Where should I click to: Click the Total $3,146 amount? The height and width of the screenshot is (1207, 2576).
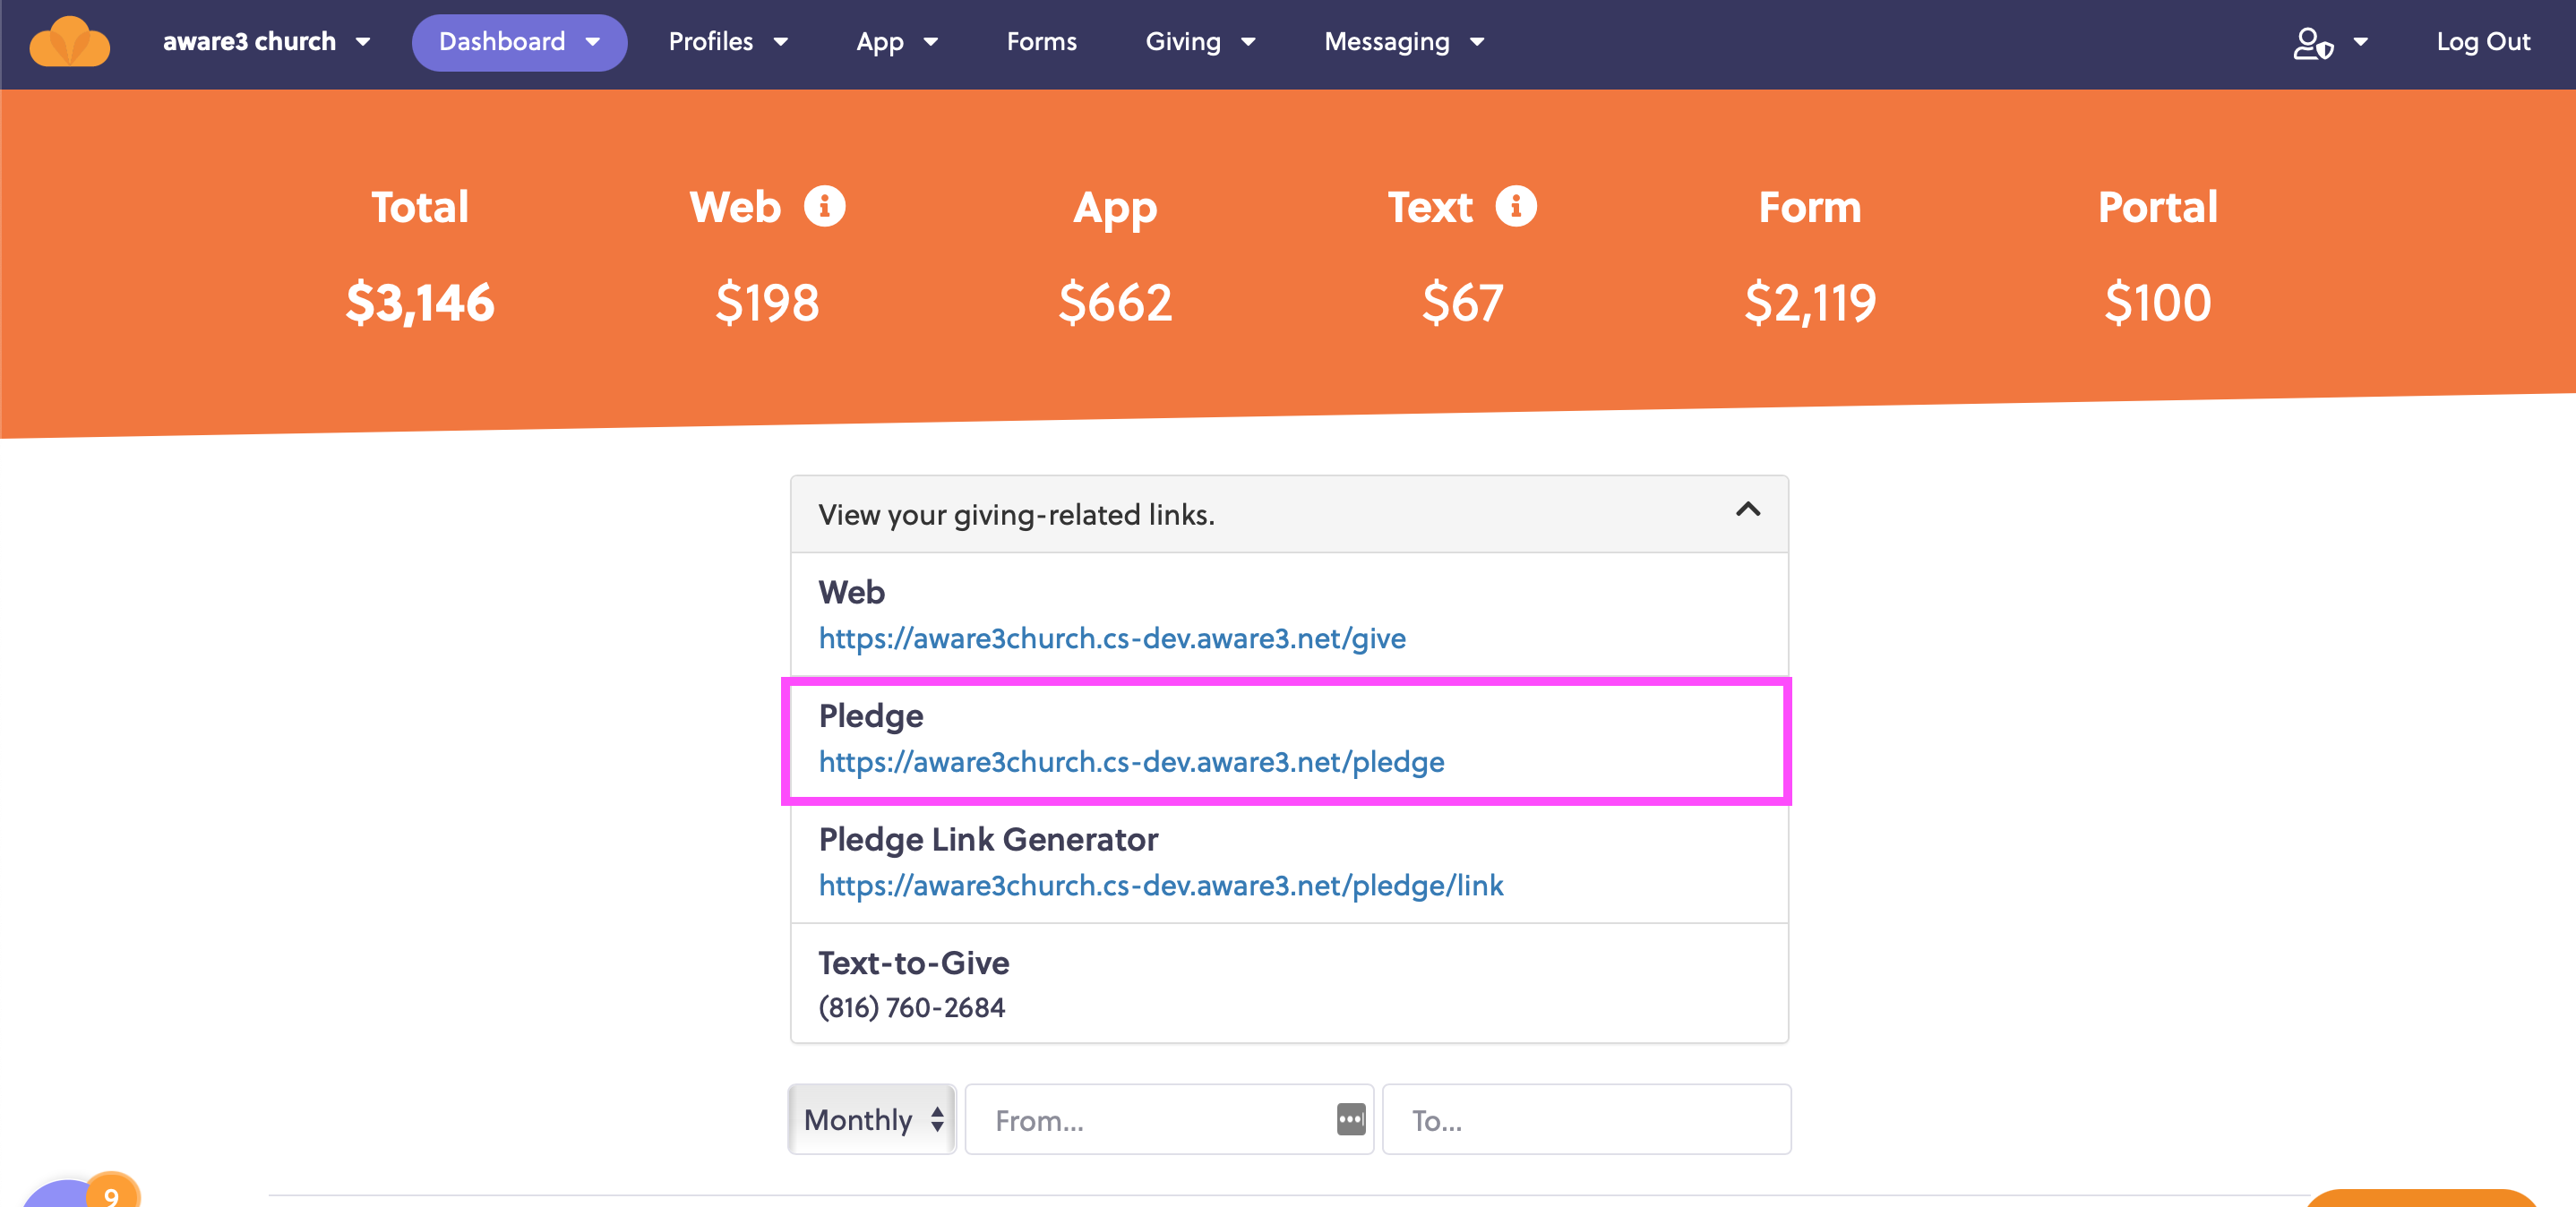click(420, 302)
